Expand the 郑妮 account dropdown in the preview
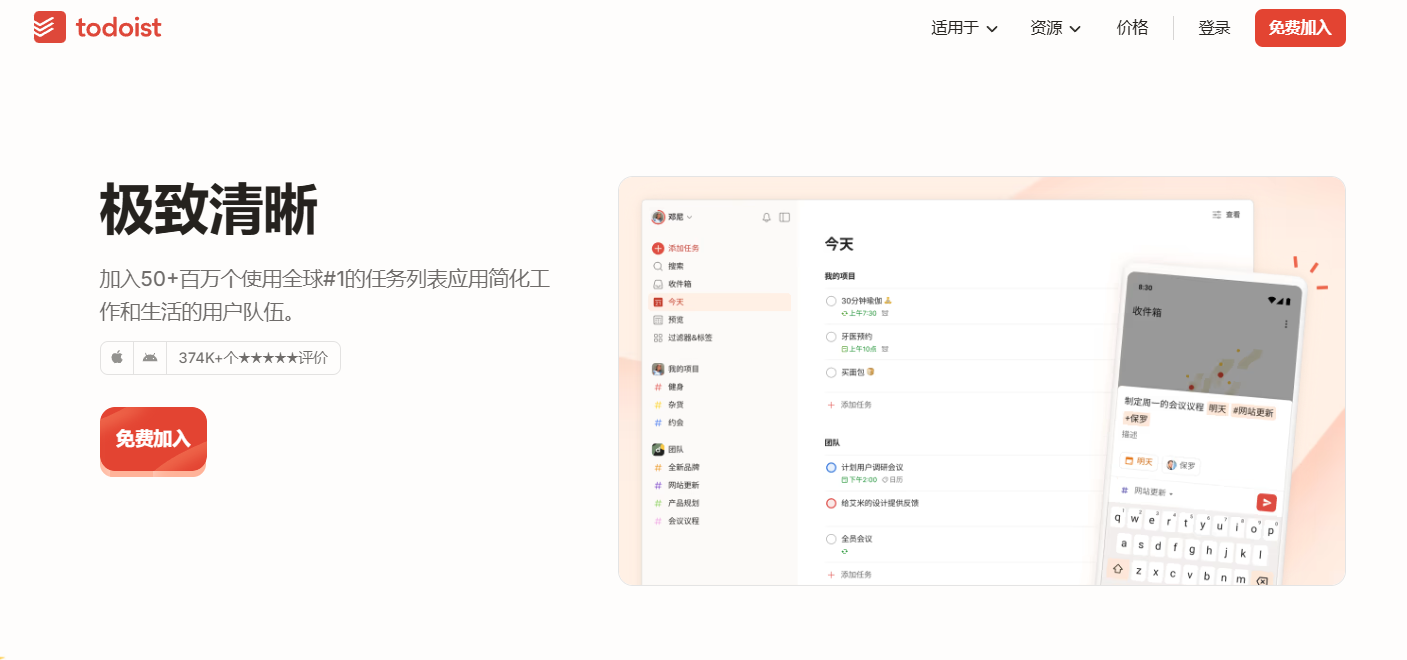This screenshot has height=660, width=1407. [x=672, y=217]
